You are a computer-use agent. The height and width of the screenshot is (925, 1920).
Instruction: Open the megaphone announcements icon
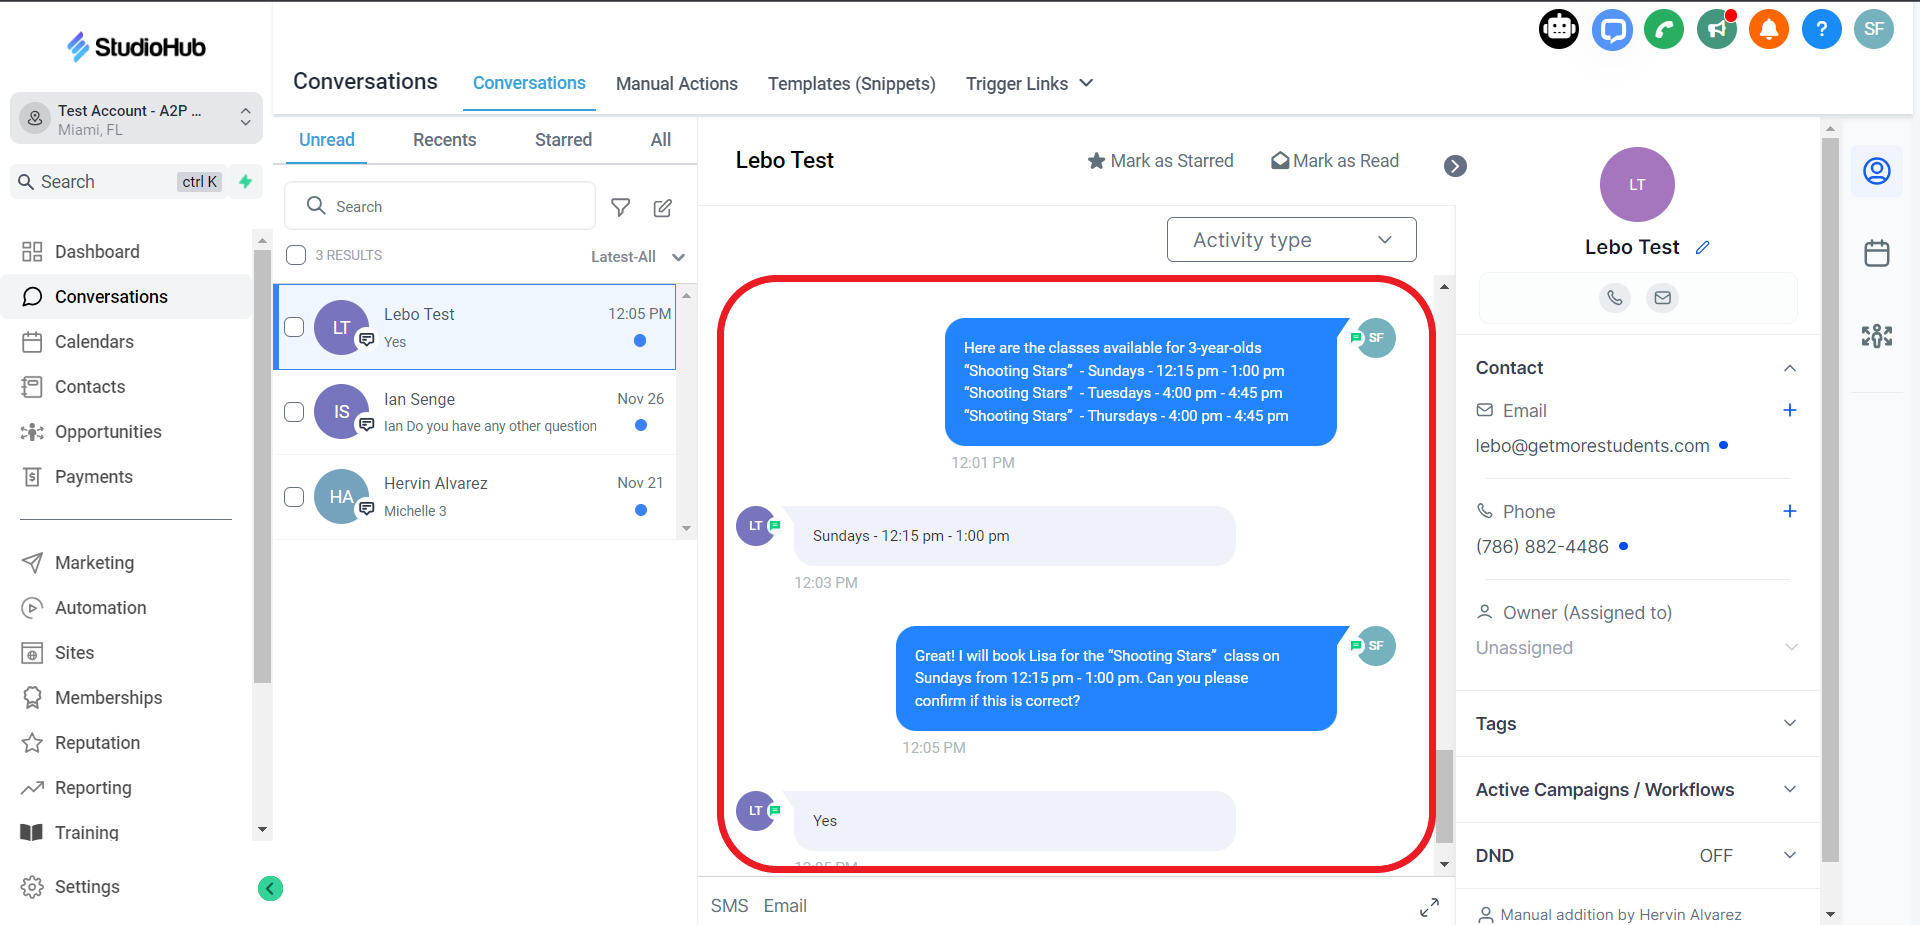click(x=1717, y=29)
